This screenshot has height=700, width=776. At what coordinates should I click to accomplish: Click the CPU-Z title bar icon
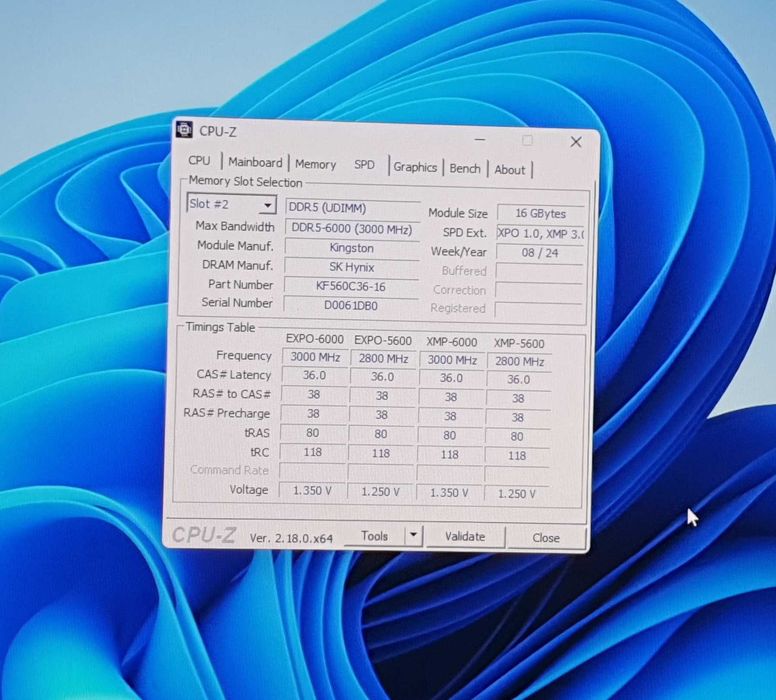(x=184, y=129)
